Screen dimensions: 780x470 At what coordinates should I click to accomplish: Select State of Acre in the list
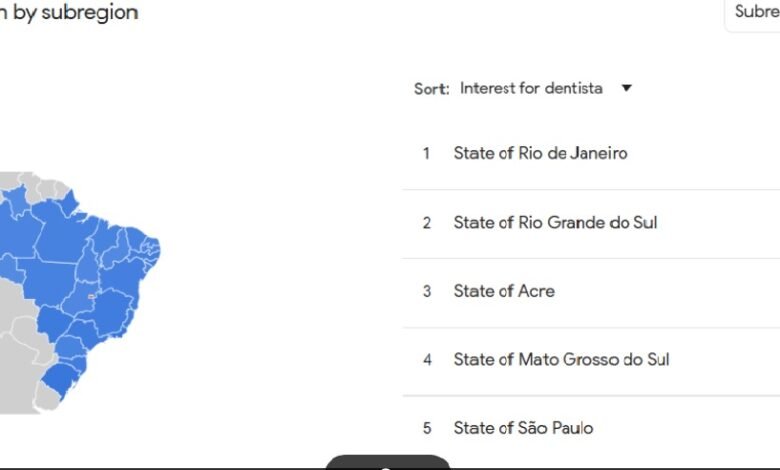[x=504, y=291]
